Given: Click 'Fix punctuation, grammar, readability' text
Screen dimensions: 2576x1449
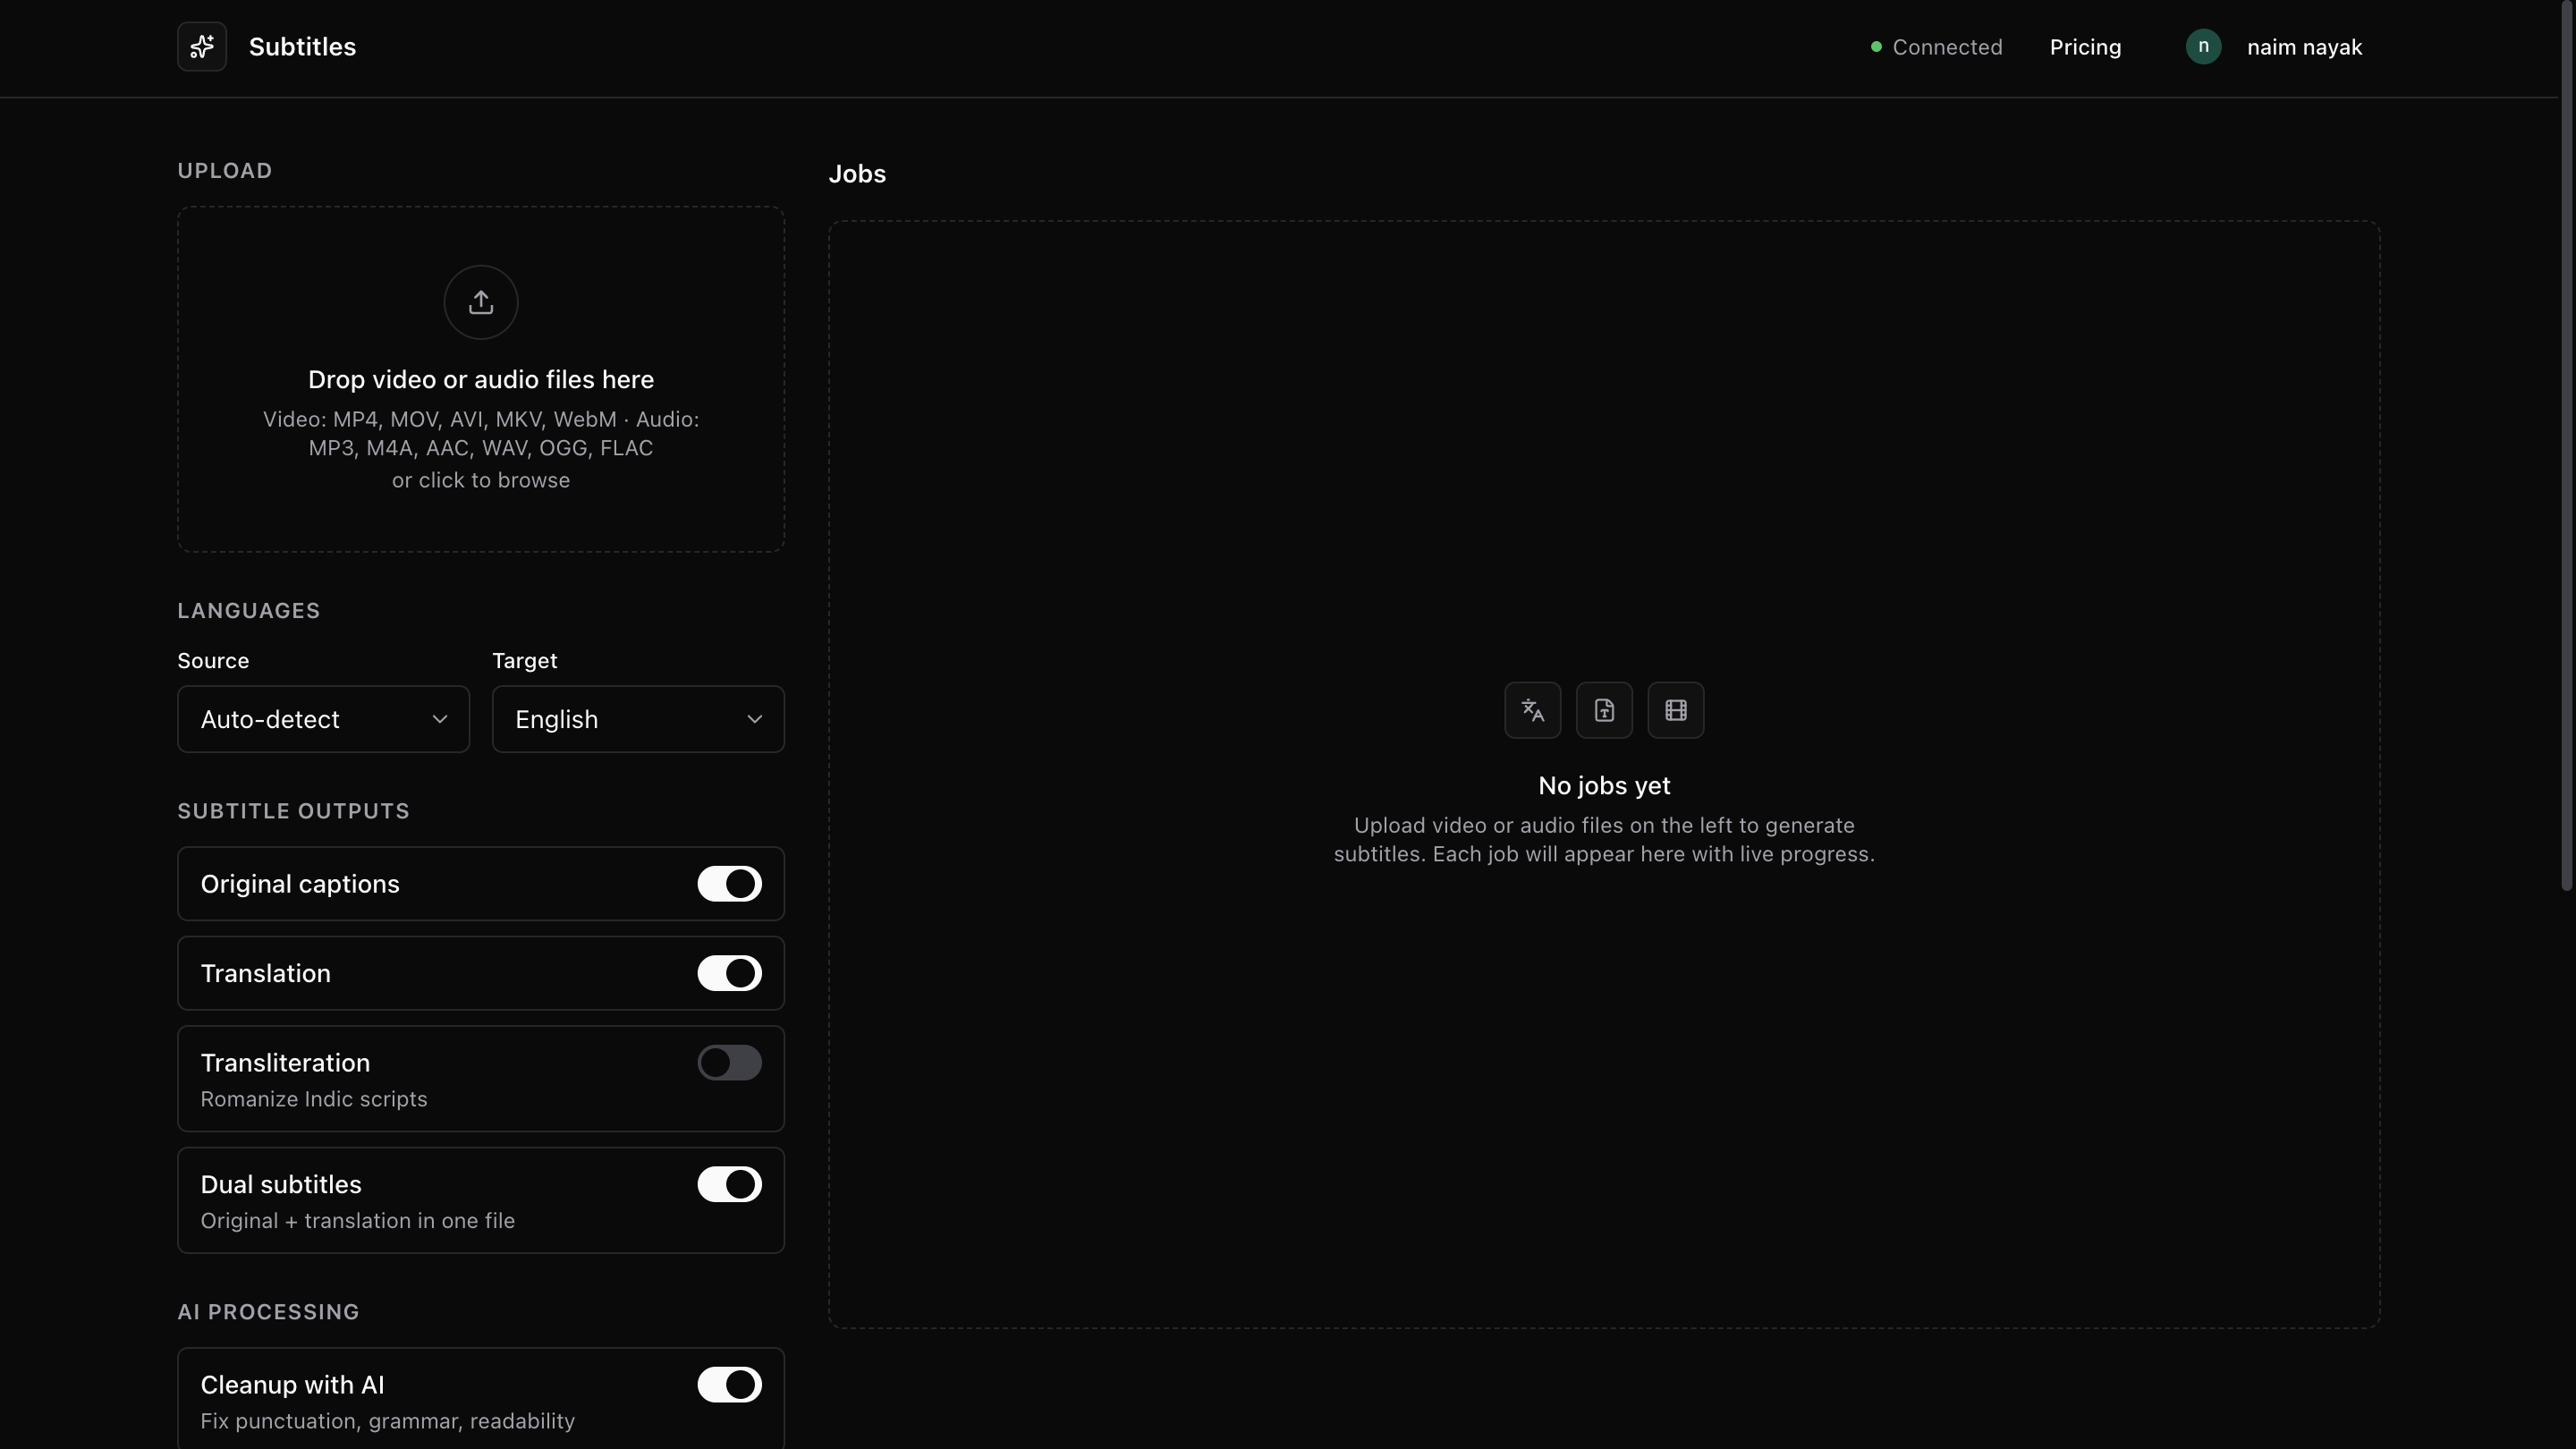Looking at the screenshot, I should (388, 1421).
